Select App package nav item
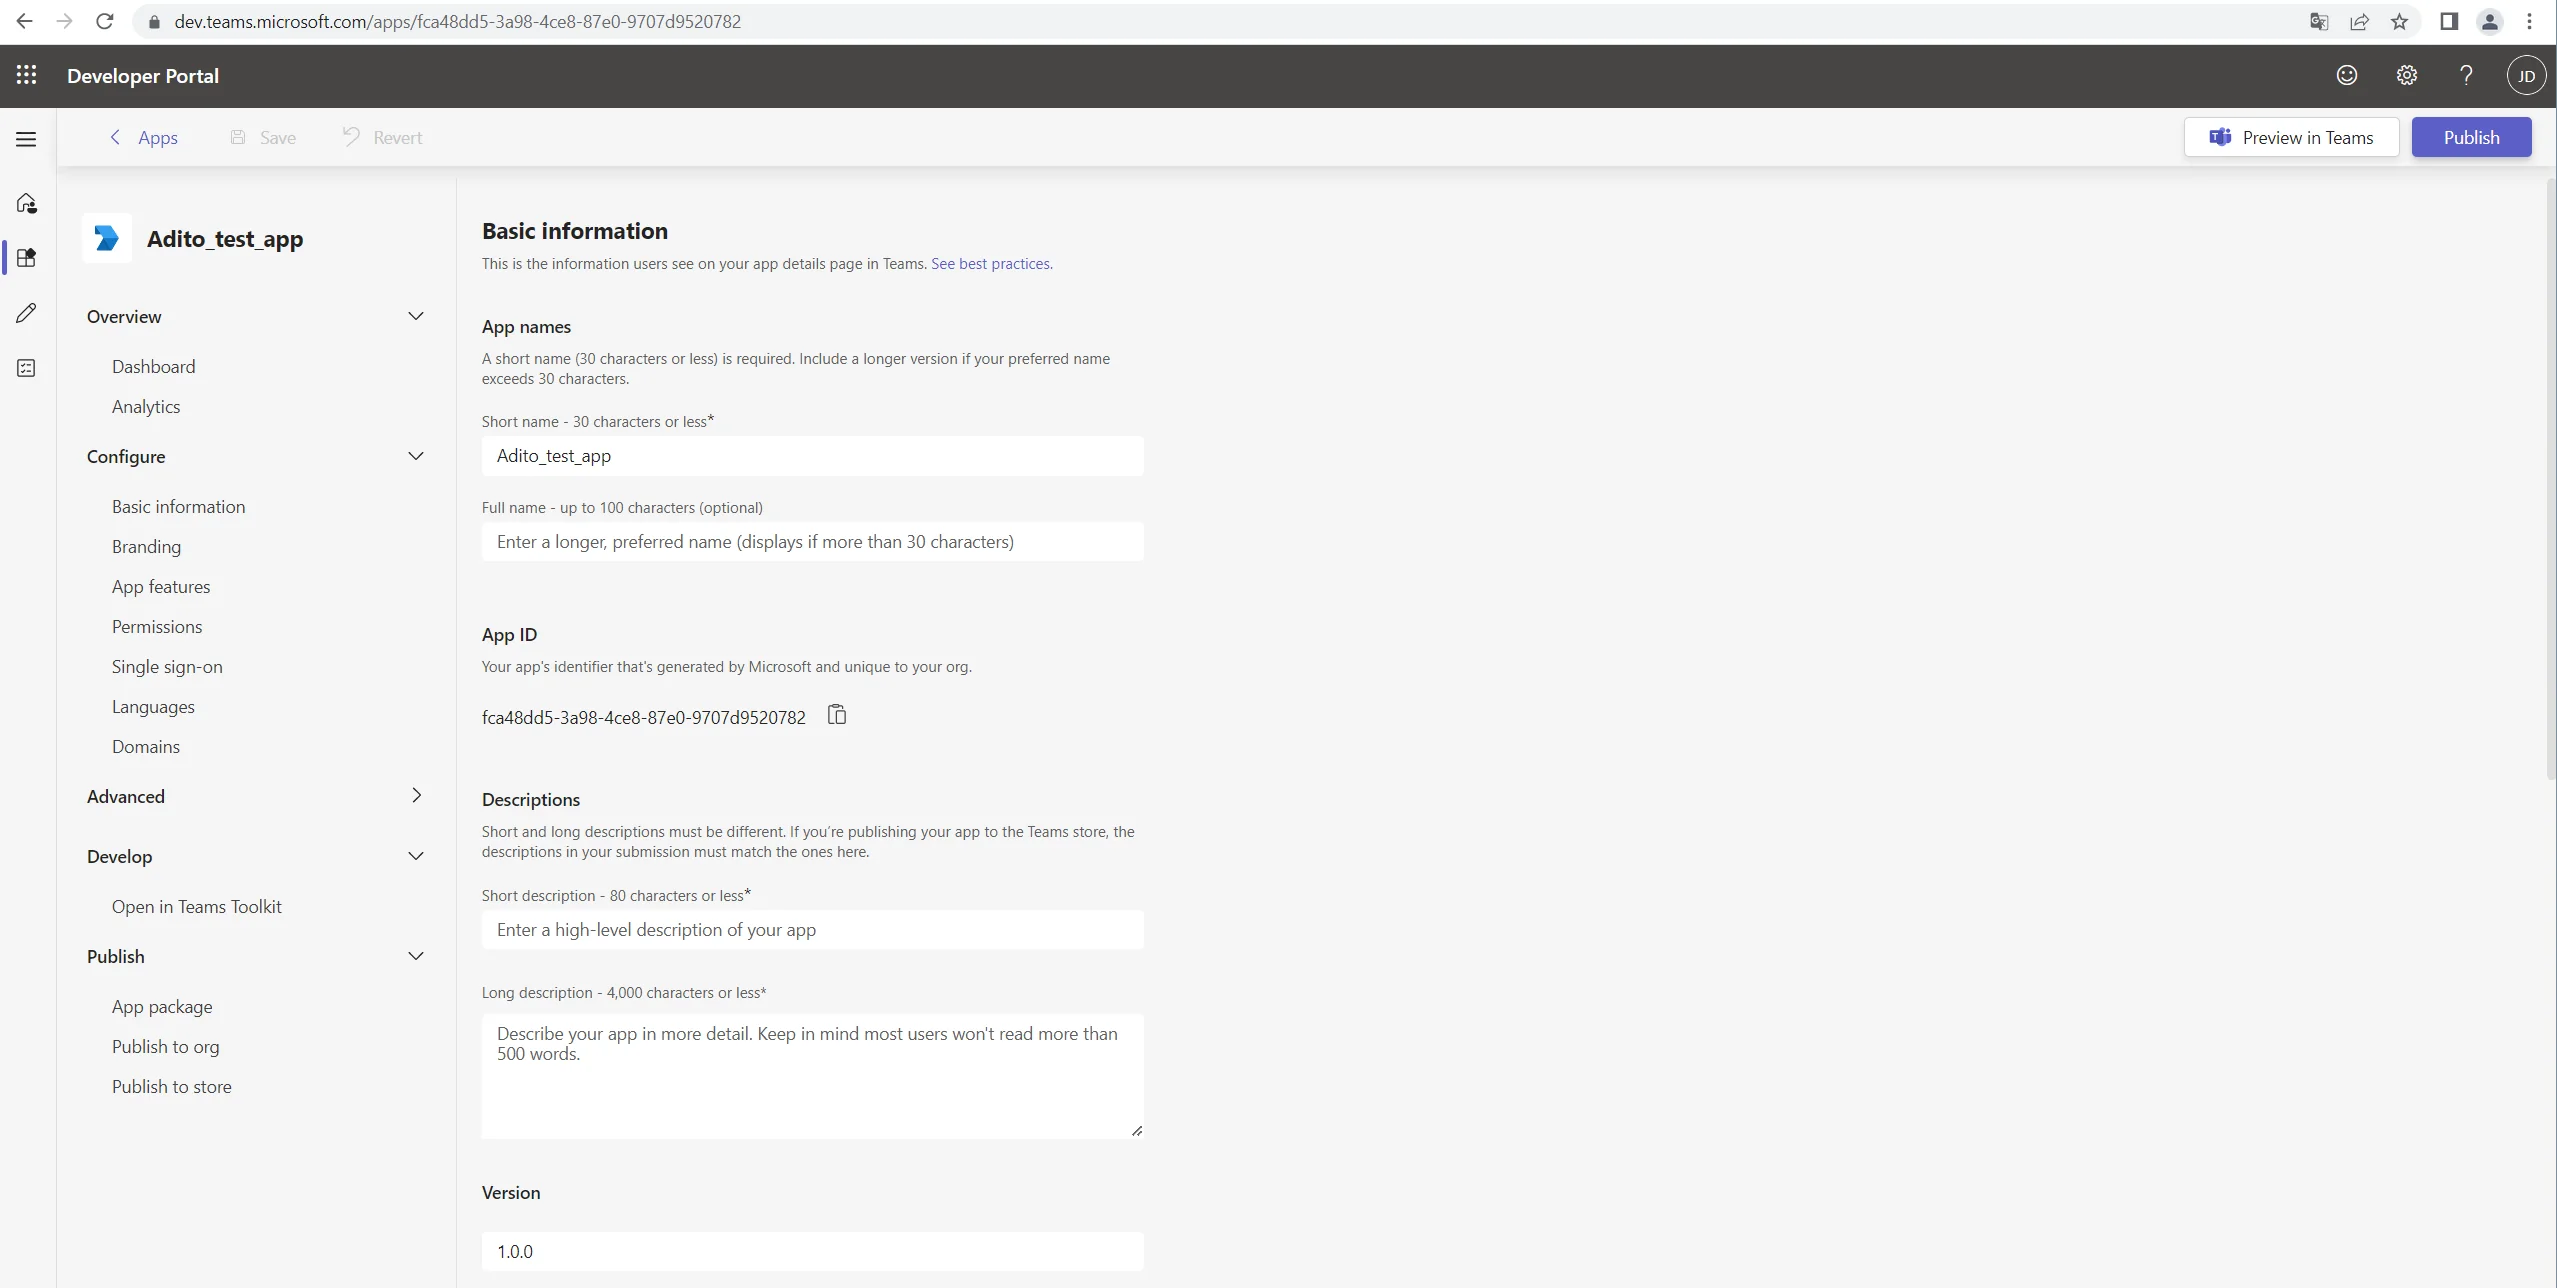Viewport: 2557px width, 1288px height. coord(162,1006)
